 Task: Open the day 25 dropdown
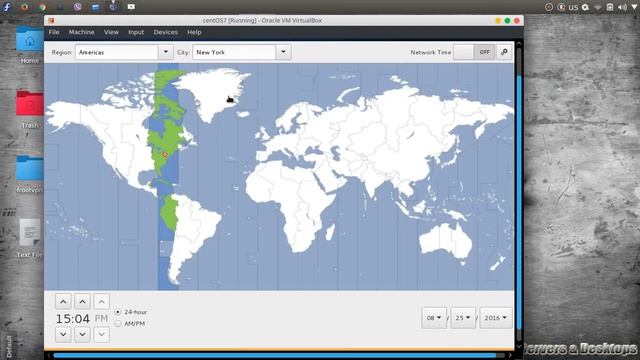[463, 318]
